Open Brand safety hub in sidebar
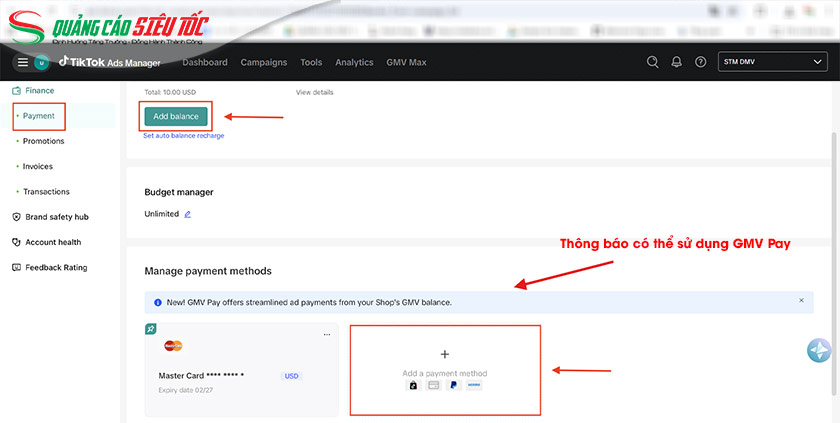This screenshot has width=840, height=423. pyautogui.click(x=56, y=217)
